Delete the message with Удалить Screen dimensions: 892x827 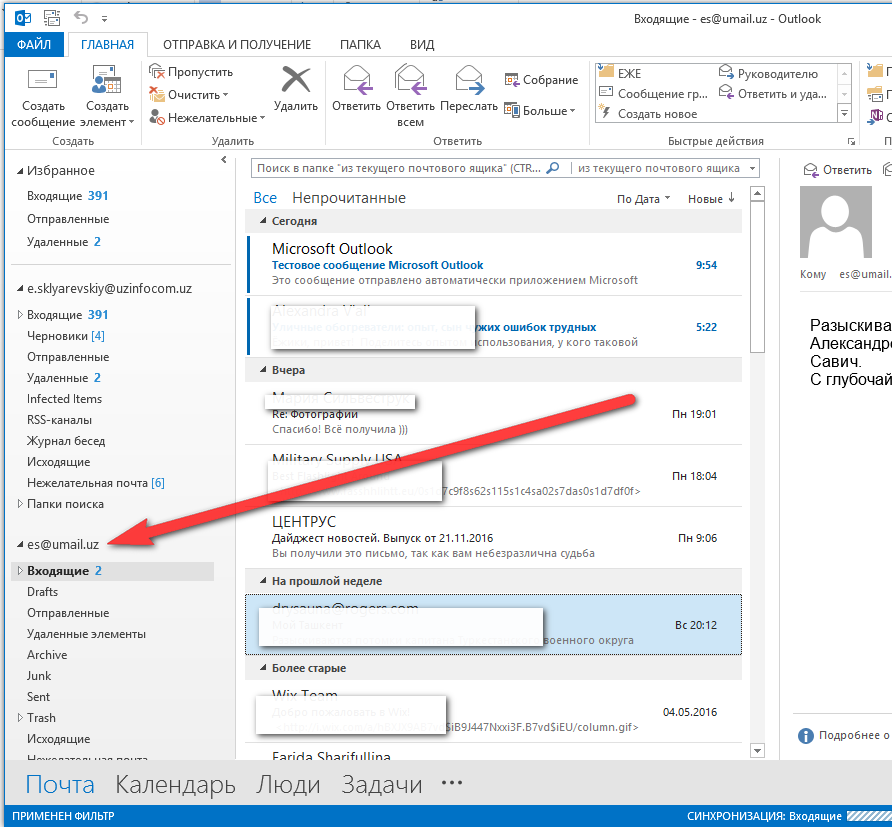(x=295, y=89)
